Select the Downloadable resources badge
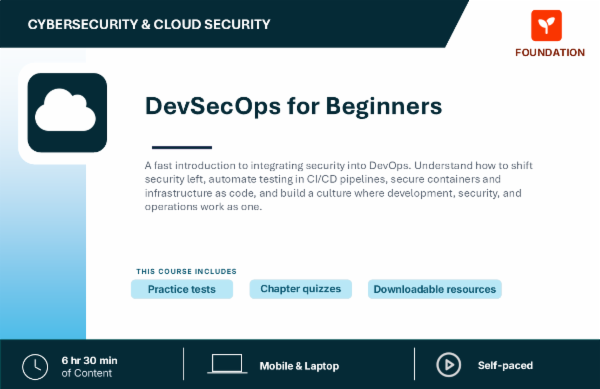Viewport: 600px width, 389px height. [x=435, y=289]
